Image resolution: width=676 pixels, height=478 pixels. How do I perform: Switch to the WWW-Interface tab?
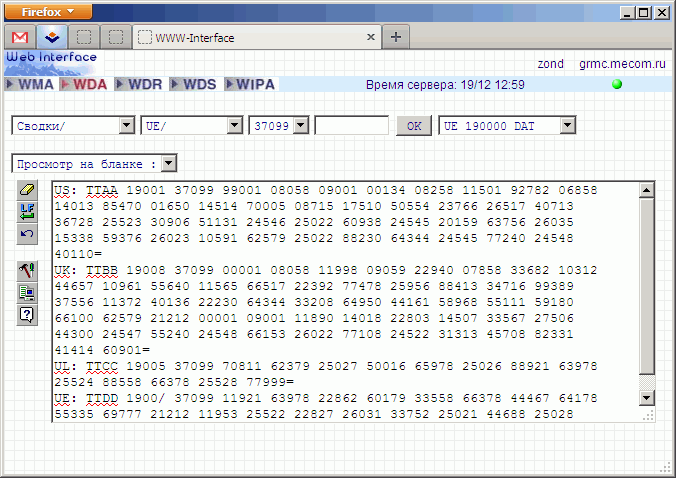(x=257, y=37)
